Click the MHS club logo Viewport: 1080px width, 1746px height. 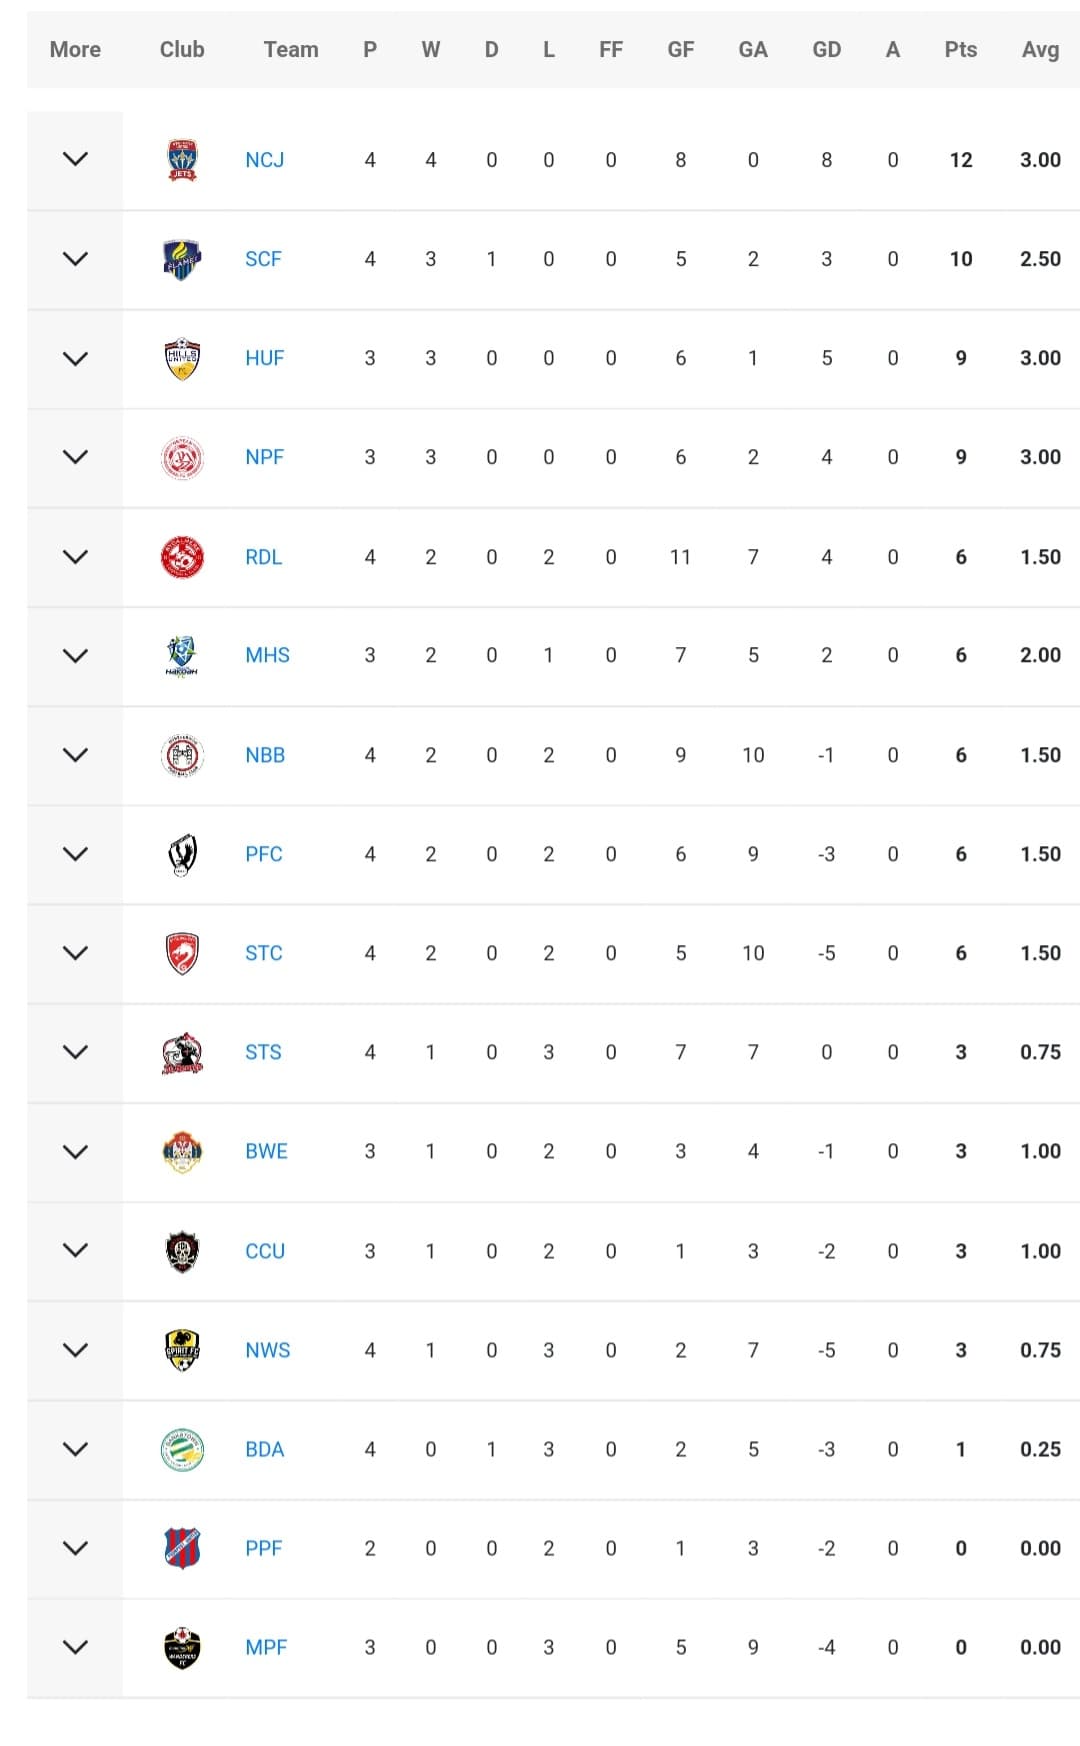tap(182, 656)
